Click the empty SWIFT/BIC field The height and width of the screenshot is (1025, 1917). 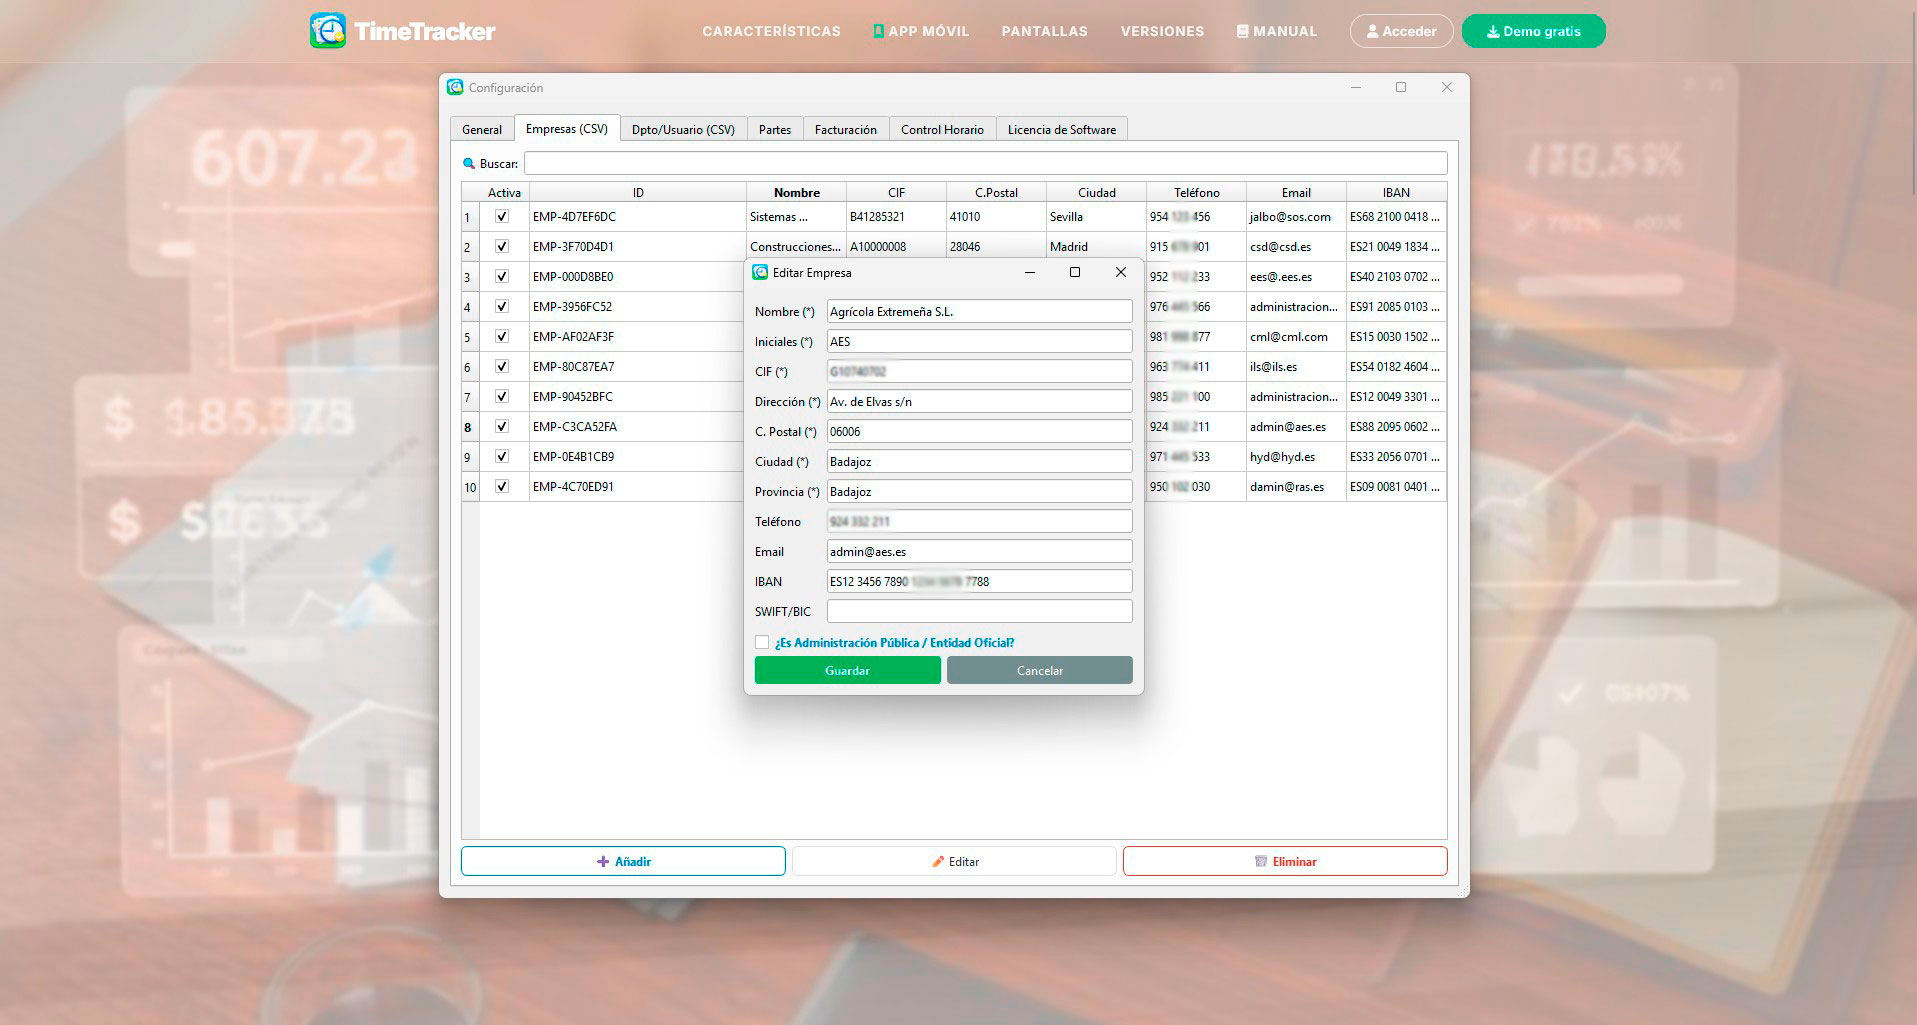click(979, 611)
